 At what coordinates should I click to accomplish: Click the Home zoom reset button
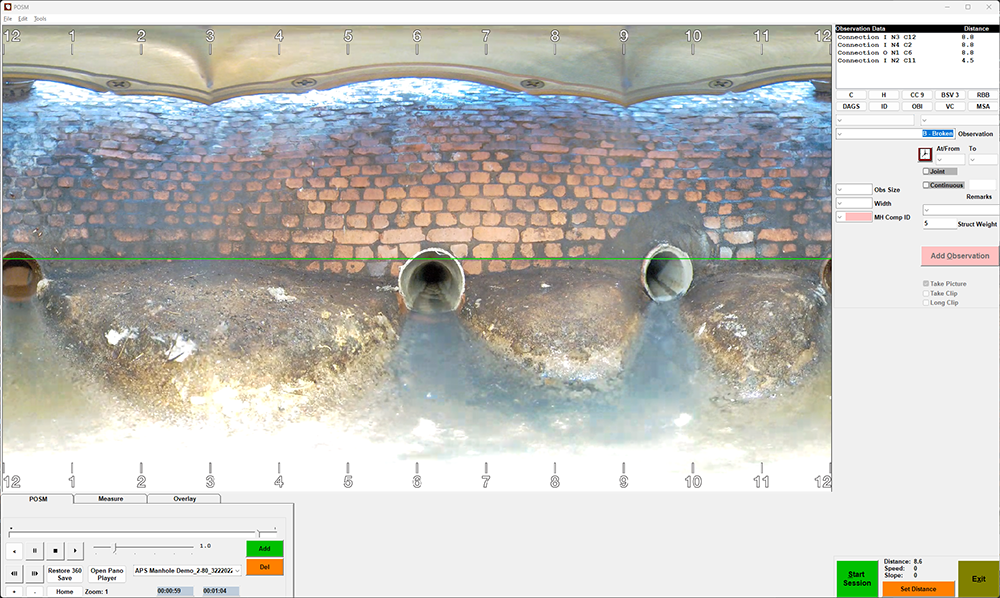[x=64, y=592]
